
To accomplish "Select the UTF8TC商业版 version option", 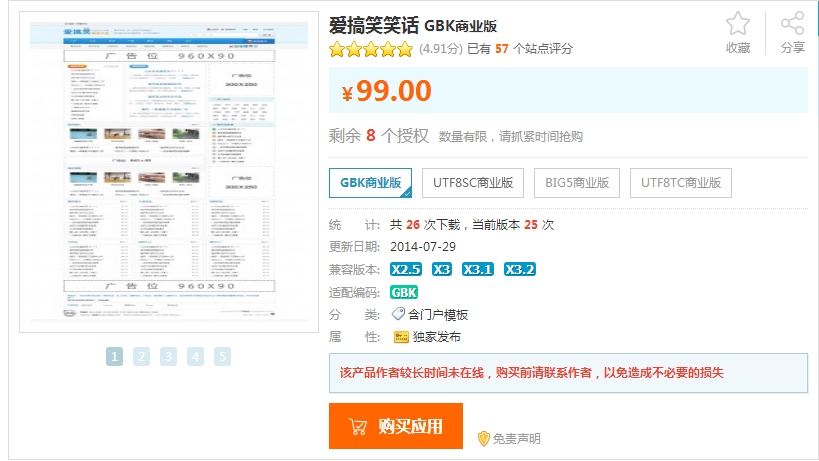I will coord(681,183).
